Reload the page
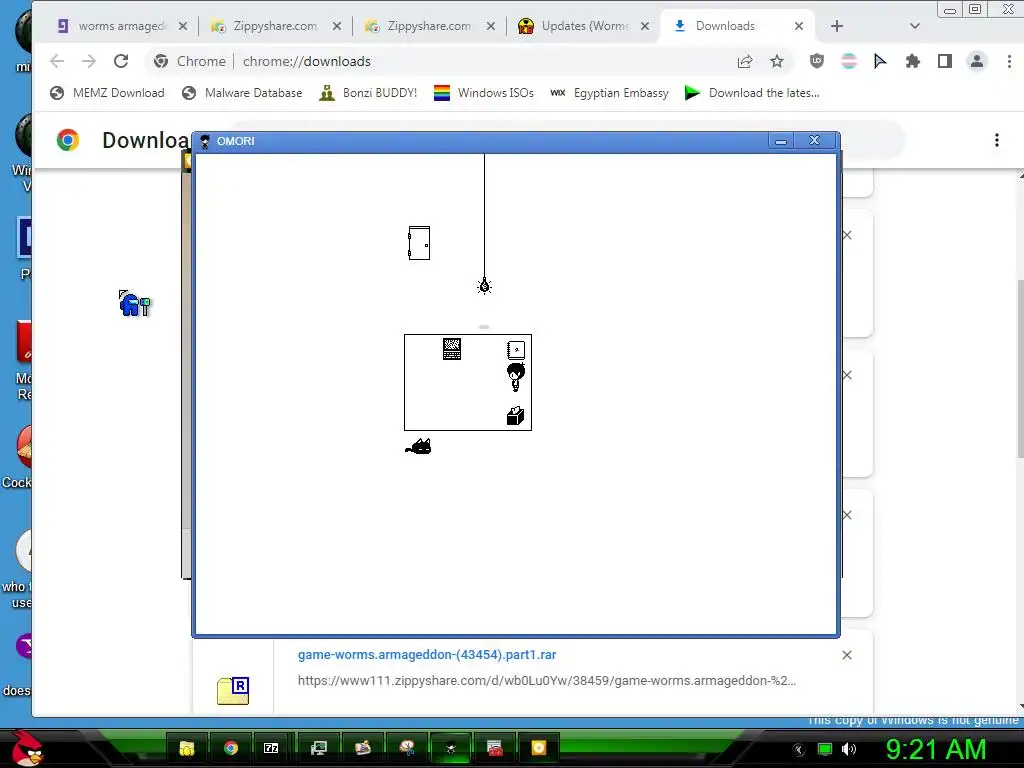The image size is (1024, 768). (x=121, y=61)
